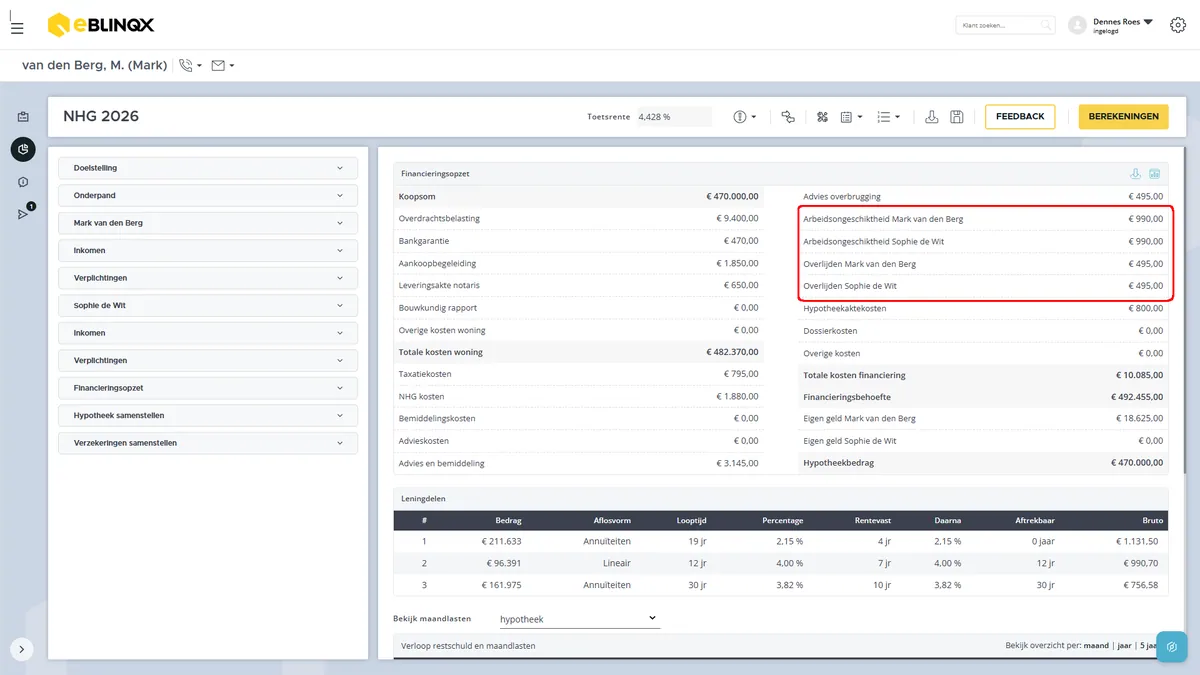Expand the Financieringsopzet accordion in the left panel
This screenshot has width=1200, height=675.
pyautogui.click(x=208, y=387)
